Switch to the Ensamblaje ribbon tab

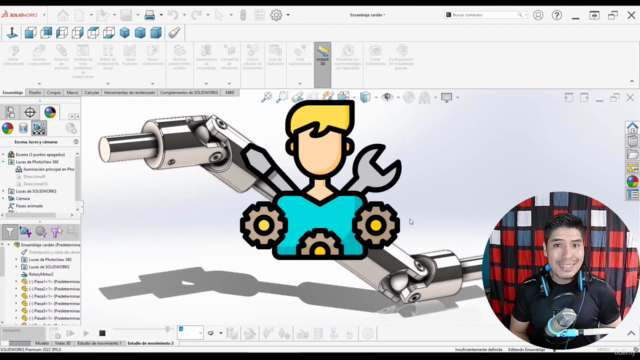tap(13, 93)
